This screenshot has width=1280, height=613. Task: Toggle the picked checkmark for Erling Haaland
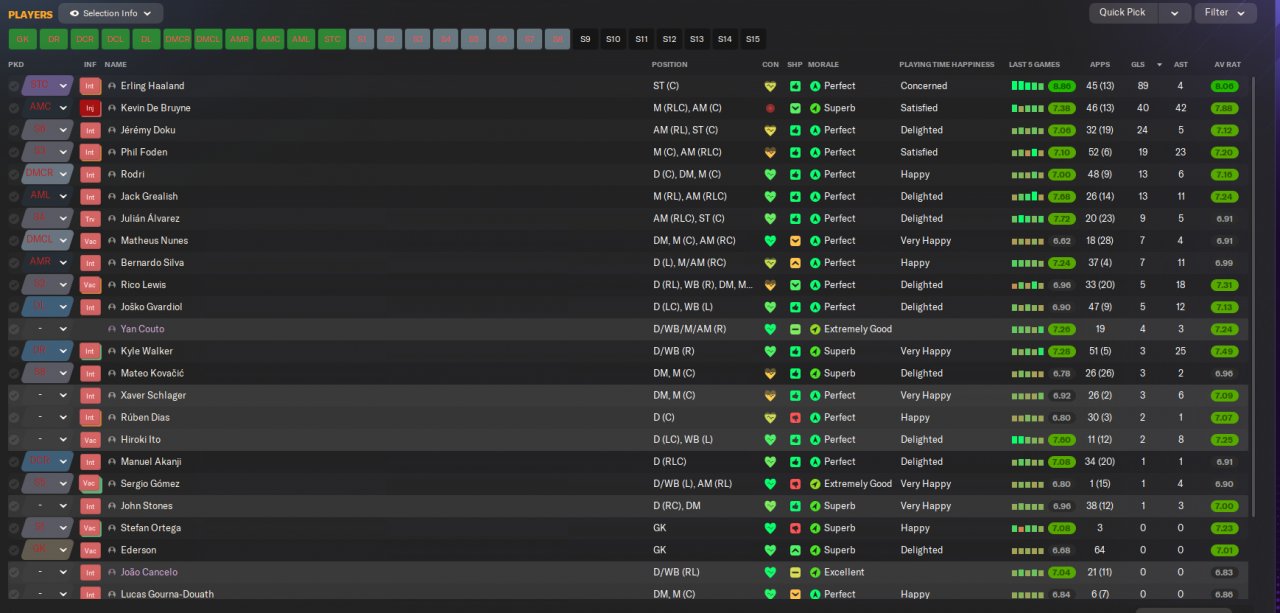[x=14, y=86]
